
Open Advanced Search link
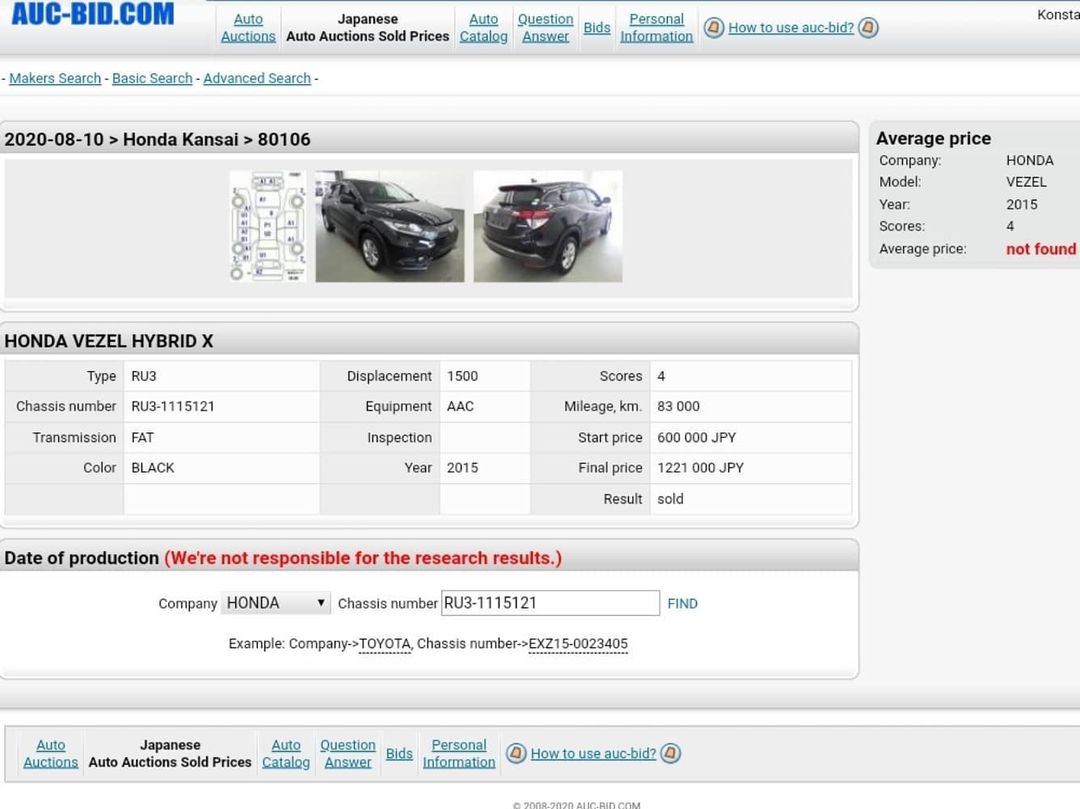point(257,78)
